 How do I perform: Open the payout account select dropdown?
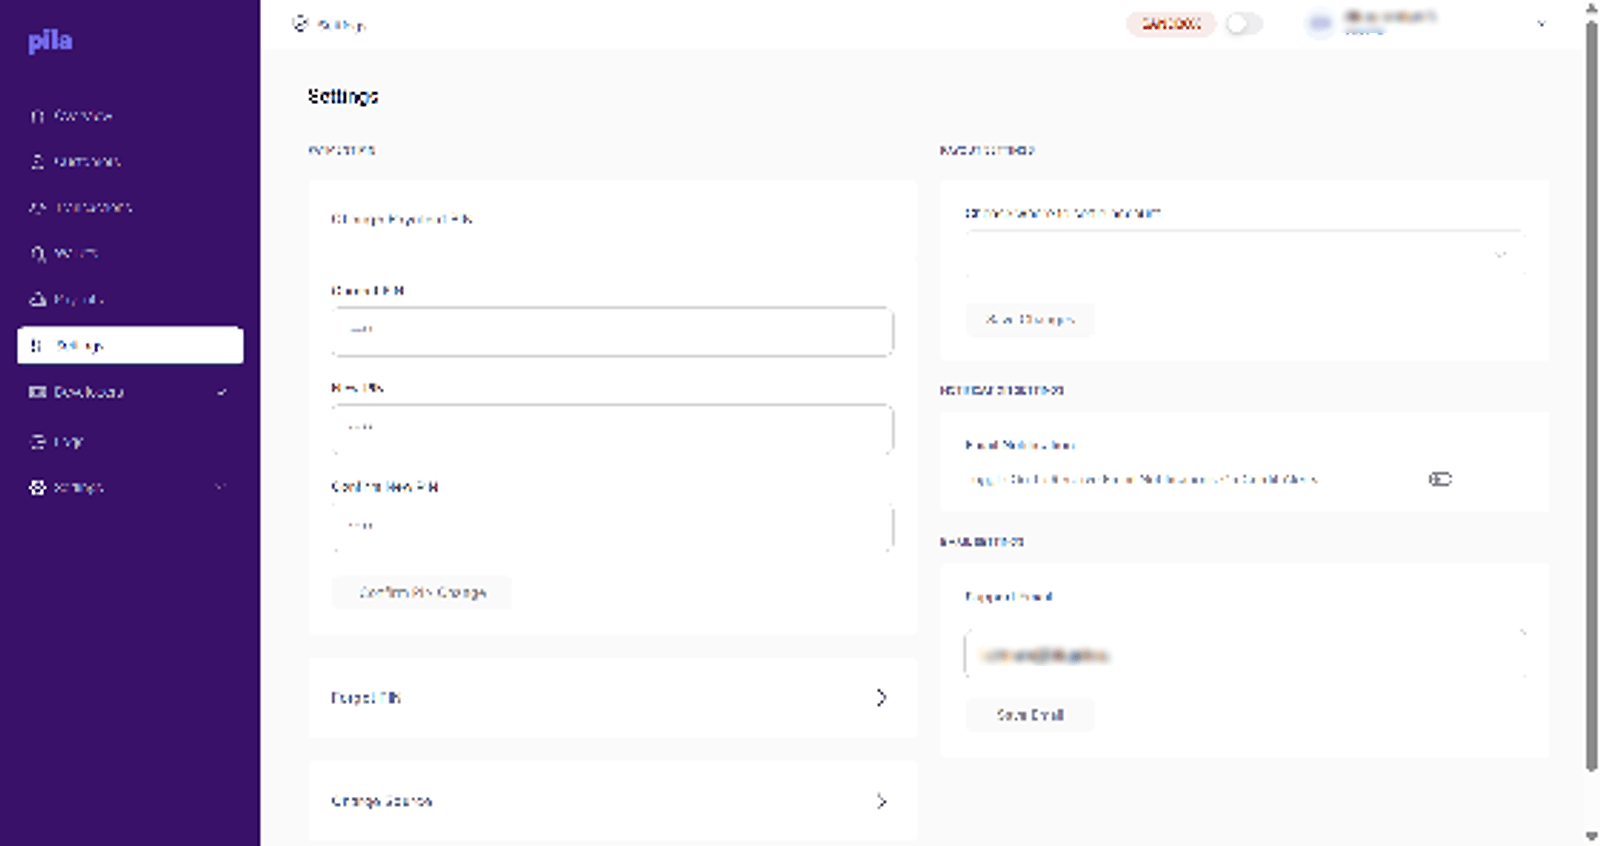point(1243,255)
